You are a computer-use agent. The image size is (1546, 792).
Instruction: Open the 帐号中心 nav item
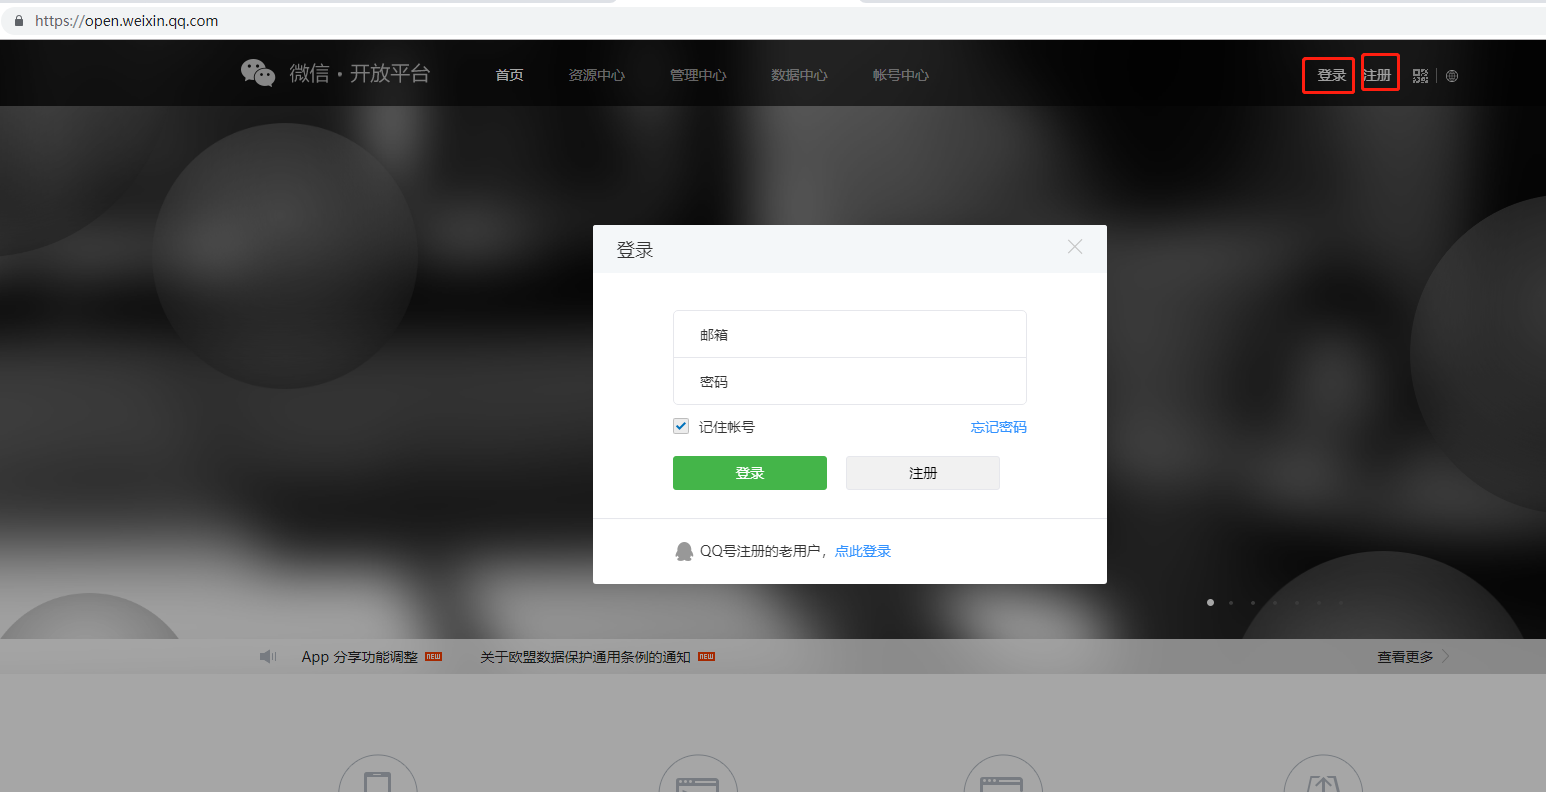point(901,75)
